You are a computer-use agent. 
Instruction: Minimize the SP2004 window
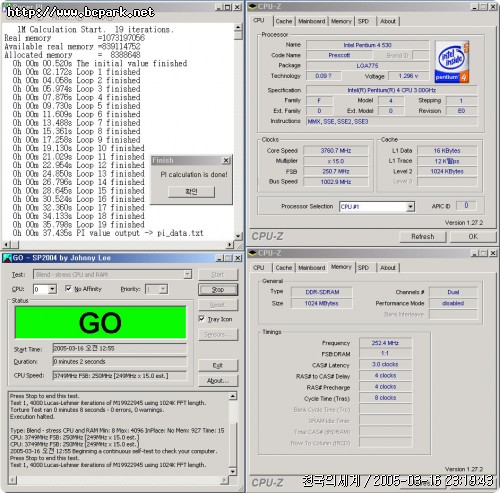tap(219, 258)
